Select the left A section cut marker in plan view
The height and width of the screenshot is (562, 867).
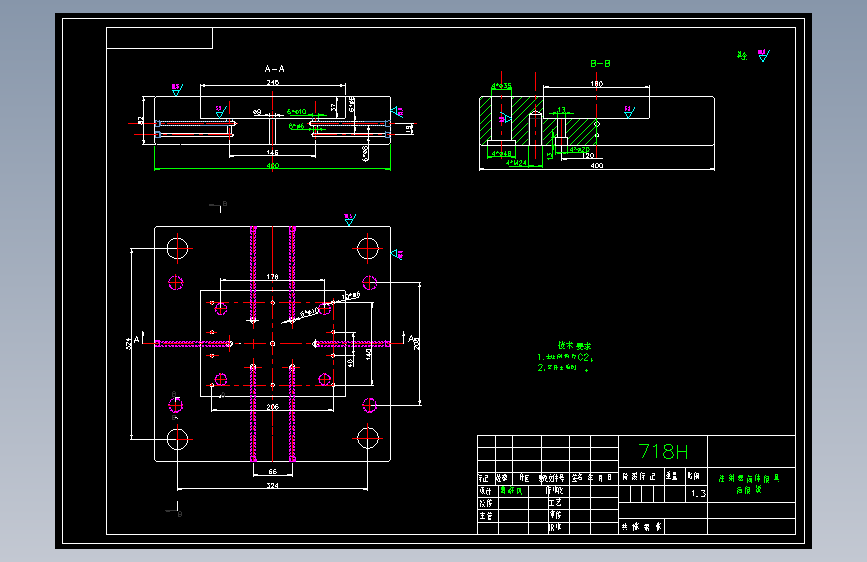tap(138, 339)
